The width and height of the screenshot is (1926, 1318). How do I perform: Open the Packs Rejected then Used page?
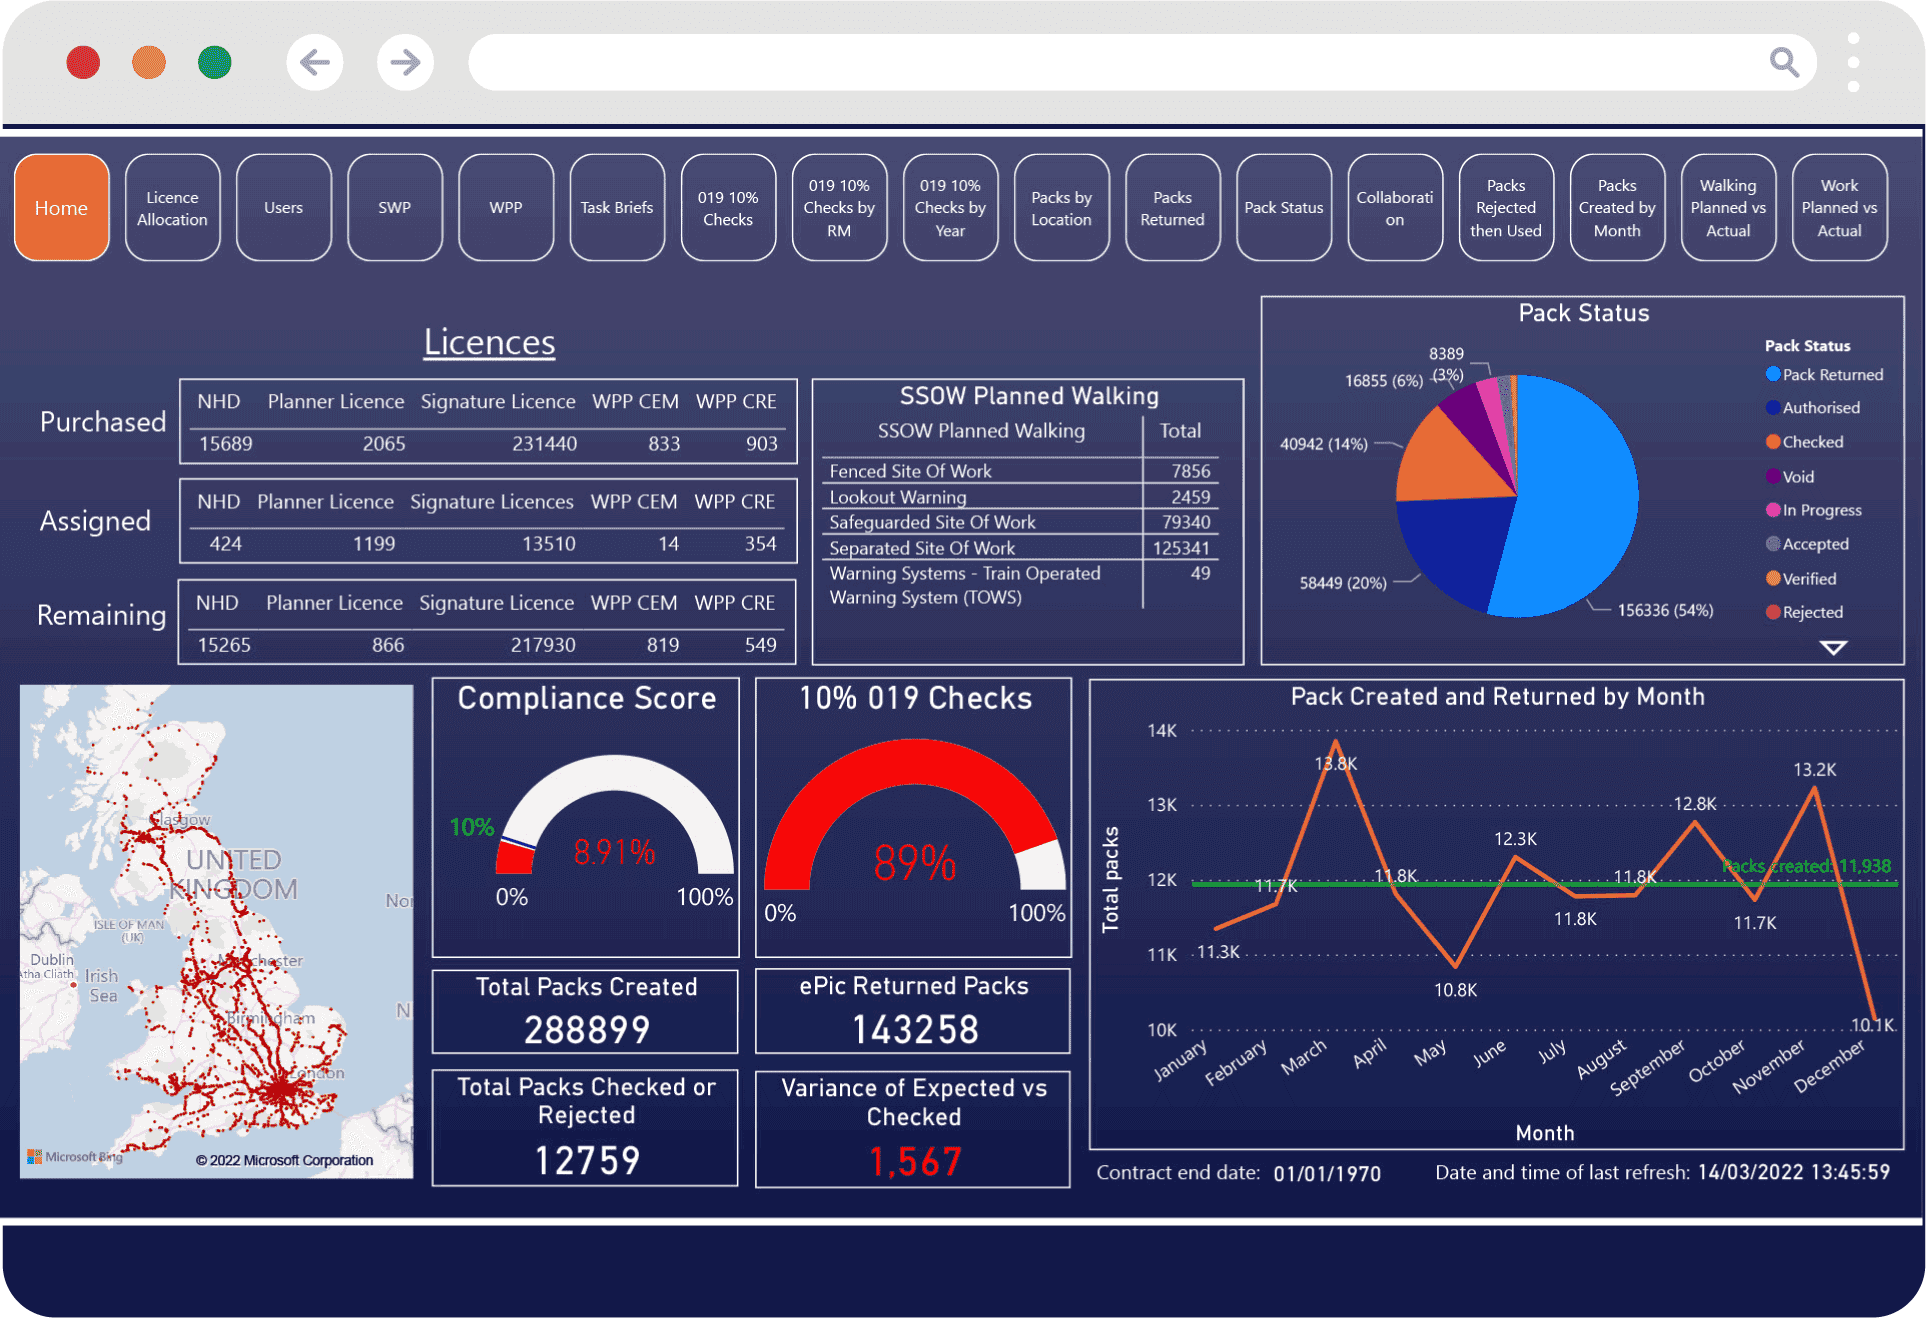(x=1506, y=207)
